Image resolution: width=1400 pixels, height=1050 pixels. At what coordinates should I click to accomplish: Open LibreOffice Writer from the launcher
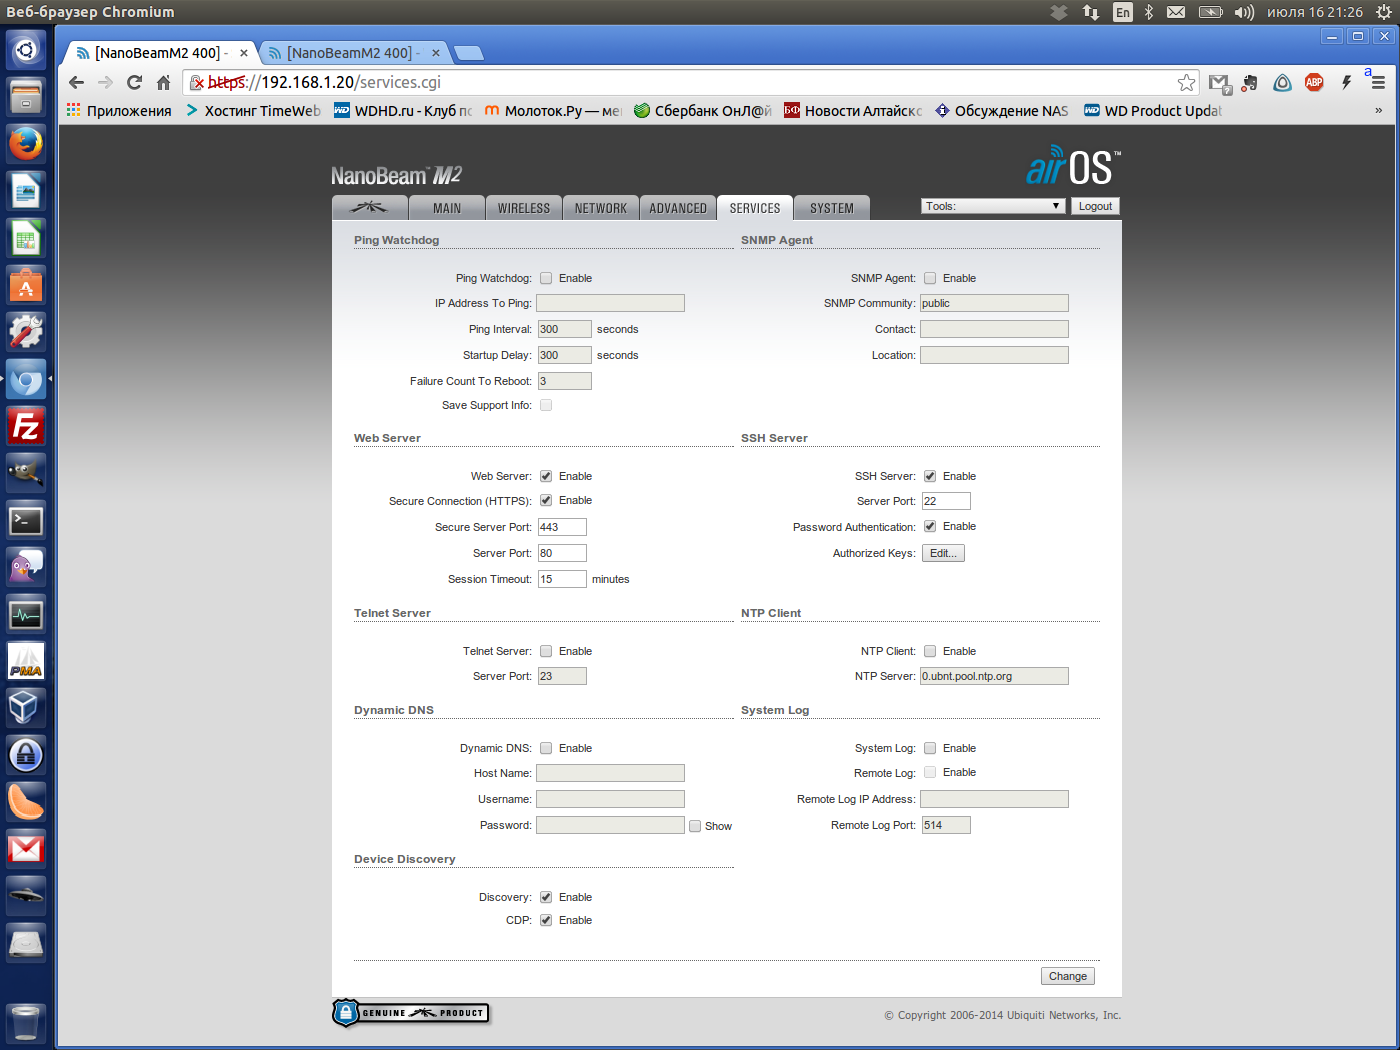(x=26, y=190)
